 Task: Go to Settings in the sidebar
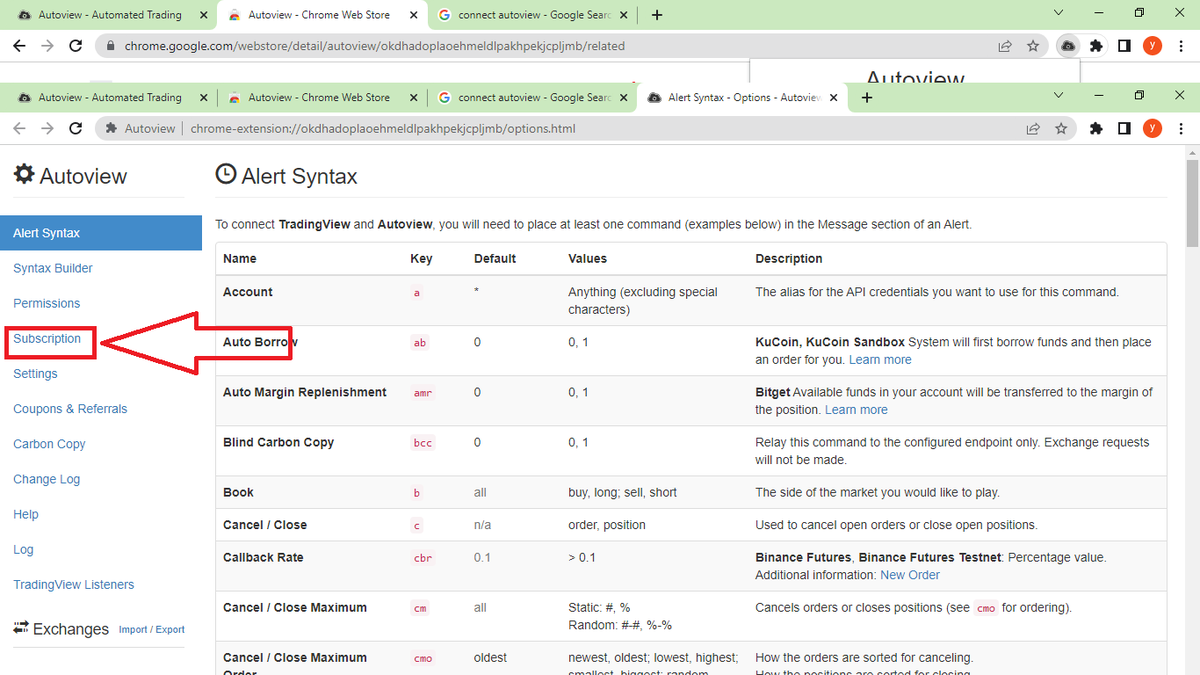click(x=35, y=374)
